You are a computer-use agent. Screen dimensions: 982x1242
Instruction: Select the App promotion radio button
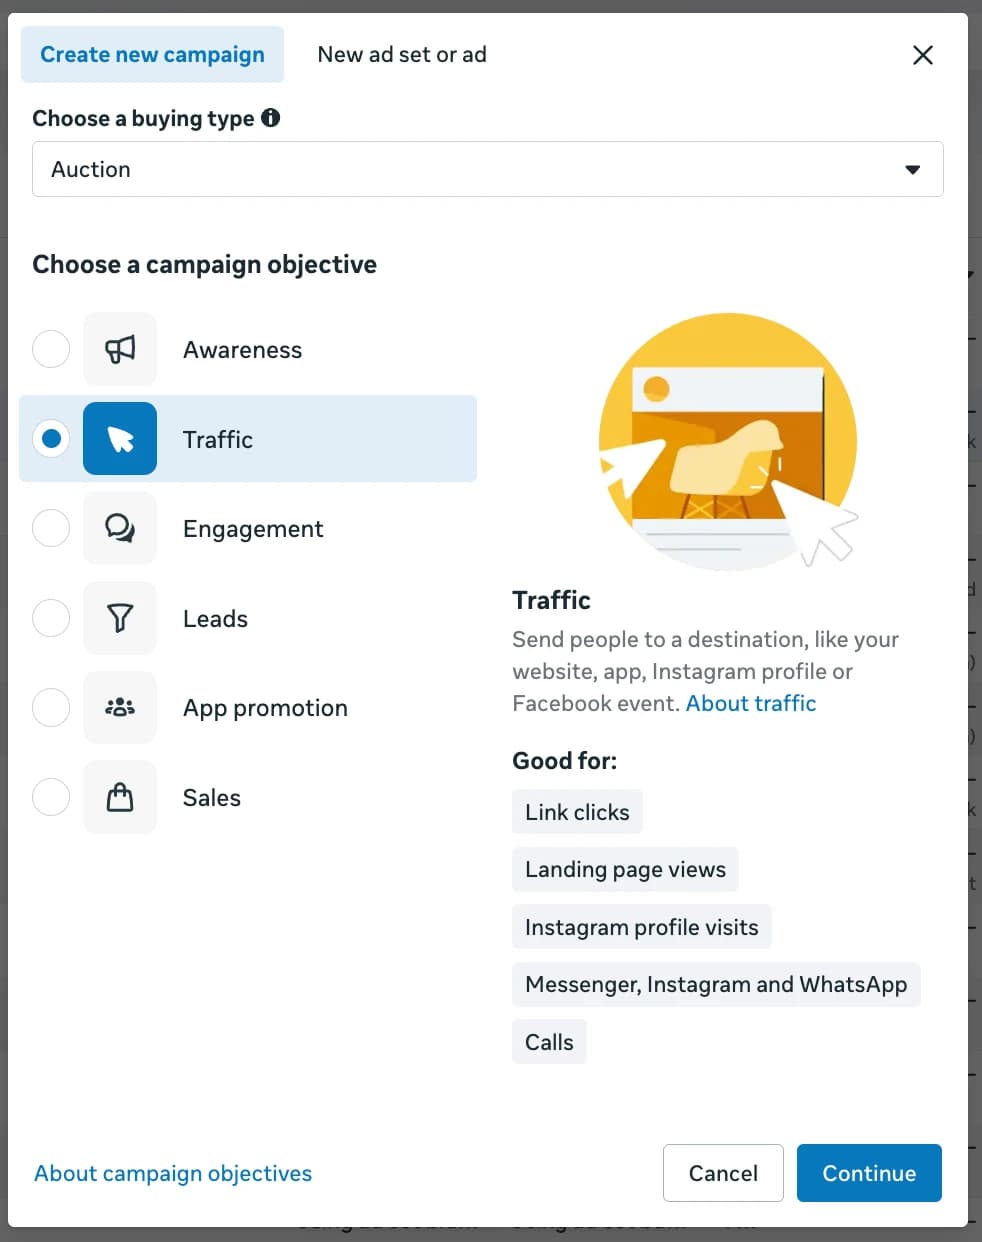[51, 707]
